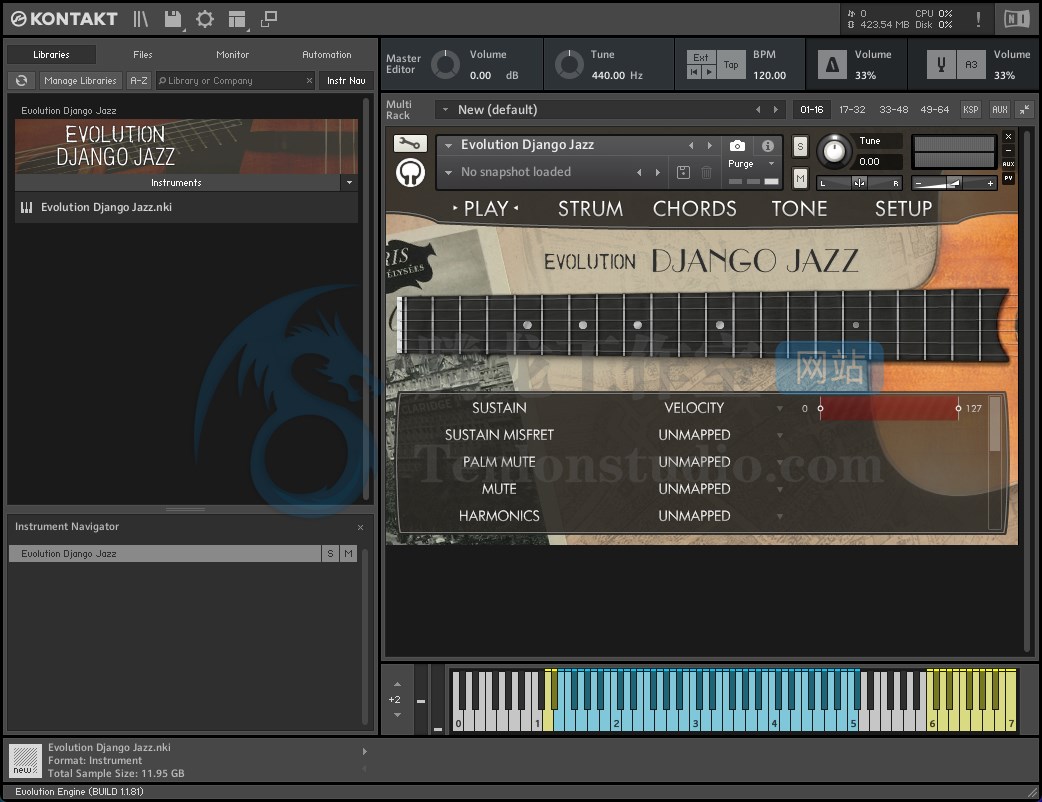The image size is (1042, 802).
Task: Open SUSTAIN MISFRET mapping dropdown
Action: click(780, 435)
